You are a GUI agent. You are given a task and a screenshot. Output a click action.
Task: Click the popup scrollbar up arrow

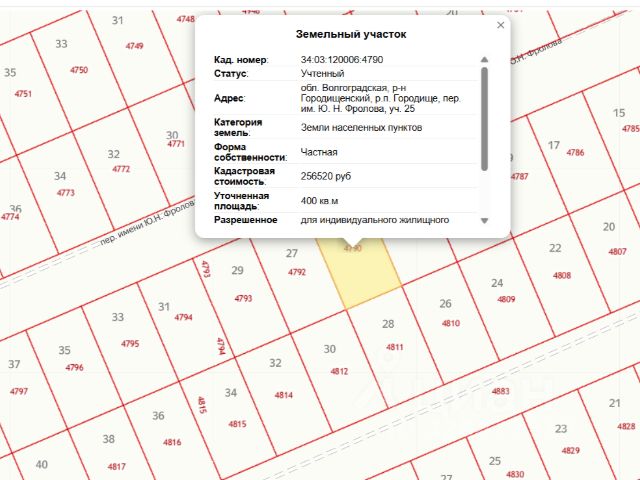pos(484,60)
